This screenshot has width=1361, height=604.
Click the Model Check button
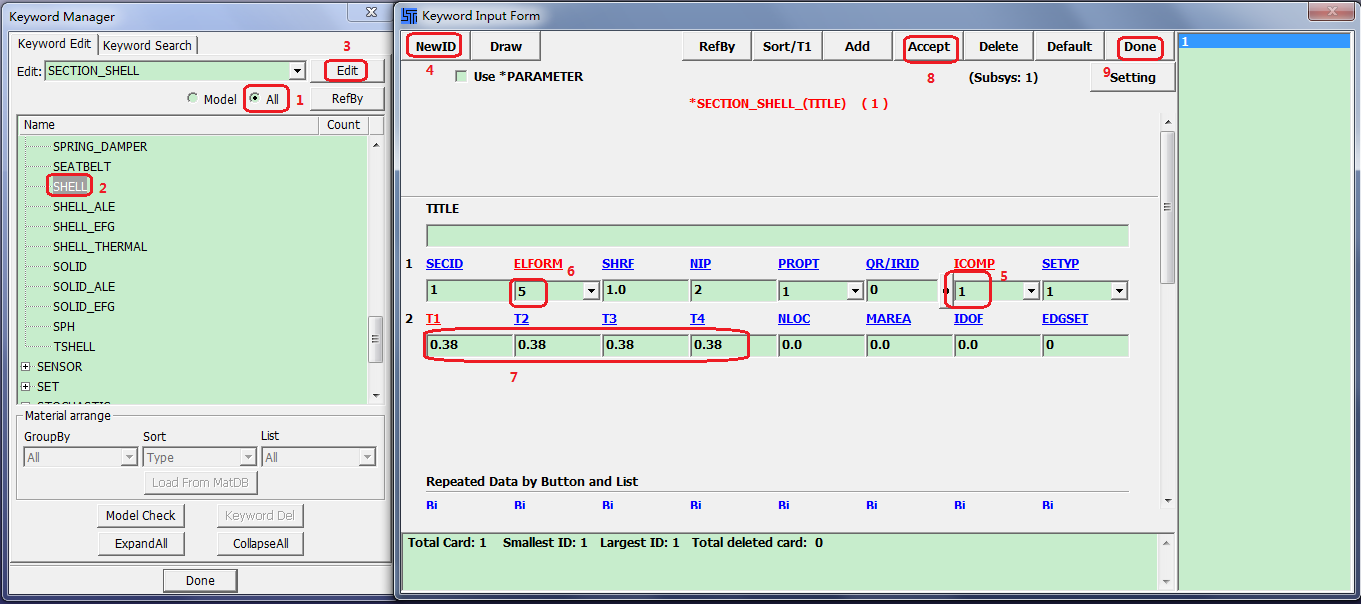point(141,516)
